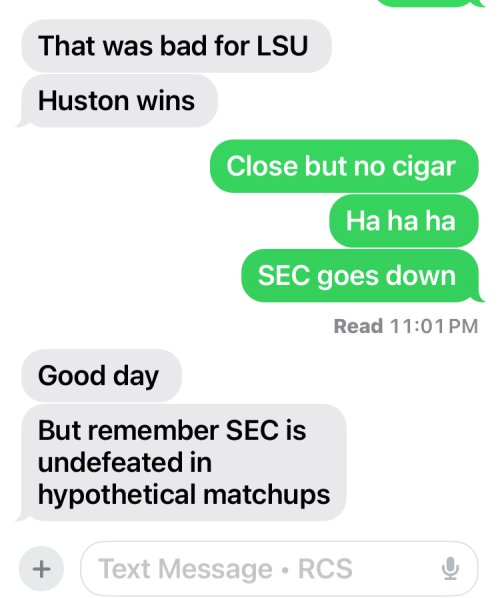500x598 pixels.
Task: Tap the "RCS" placeholder text
Action: [325, 569]
